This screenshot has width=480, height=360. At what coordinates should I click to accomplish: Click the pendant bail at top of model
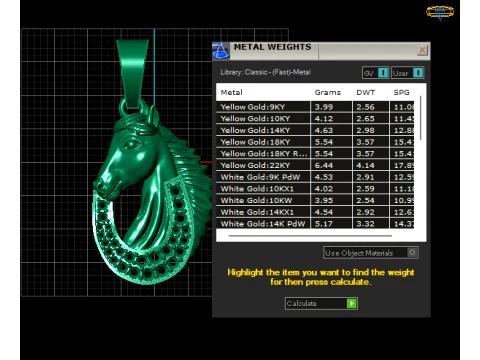pos(132,73)
